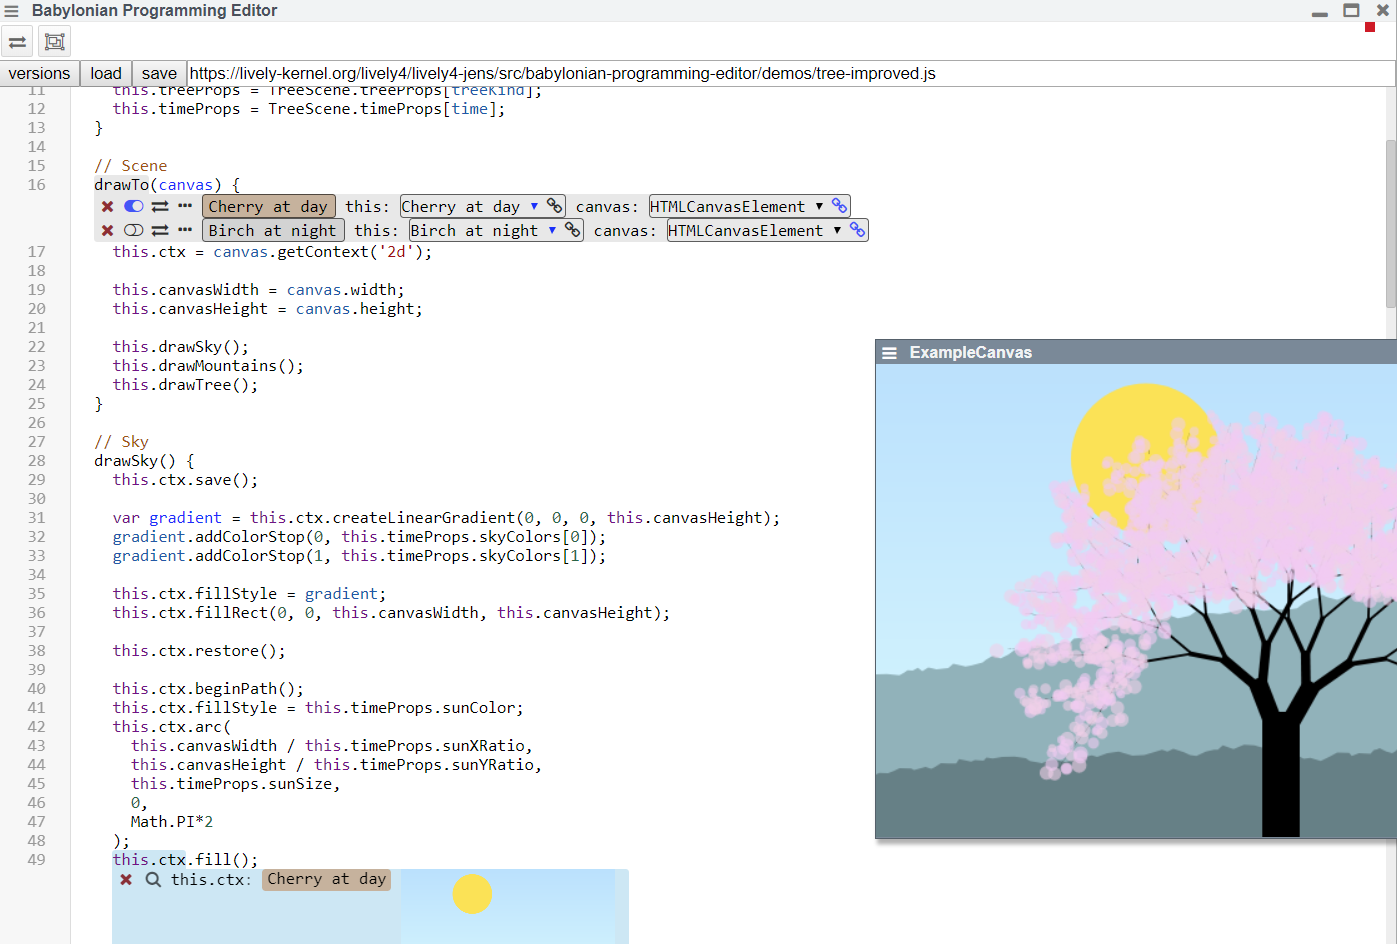The height and width of the screenshot is (944, 1397).
Task: Open the 'this' dropdown showing Birch at night
Action: coord(483,231)
